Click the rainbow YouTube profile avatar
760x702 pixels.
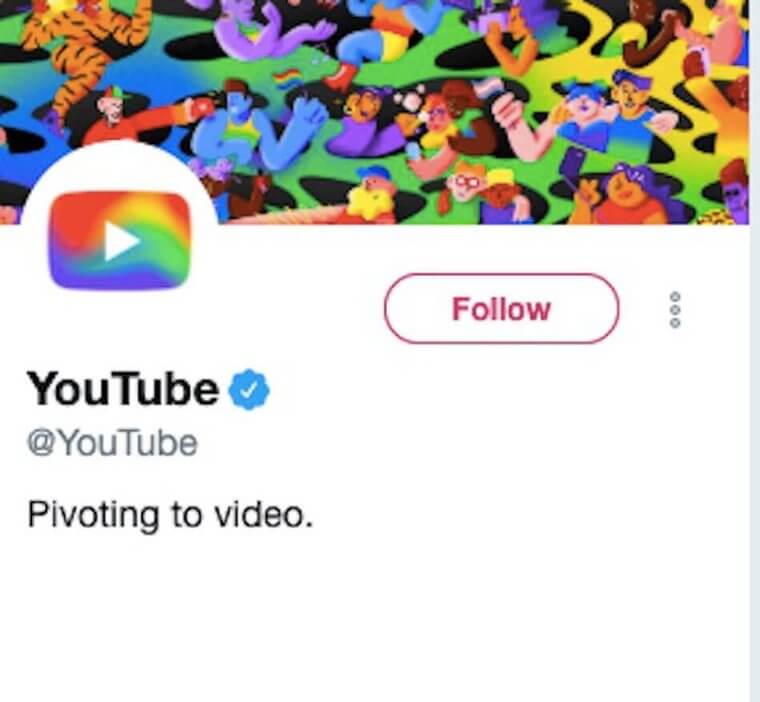(118, 241)
